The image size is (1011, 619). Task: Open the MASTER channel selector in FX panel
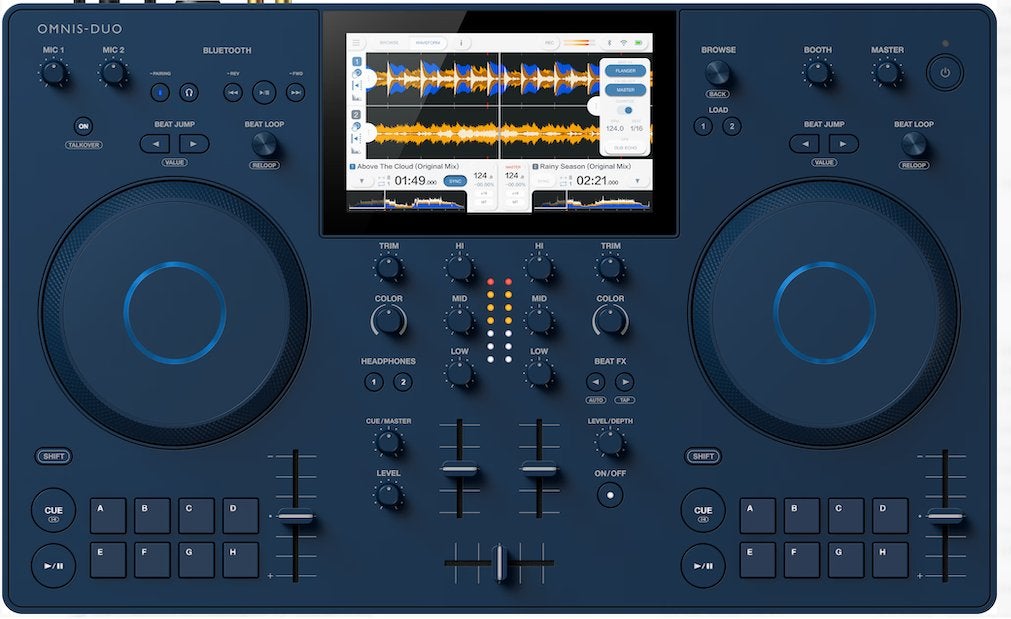[625, 90]
